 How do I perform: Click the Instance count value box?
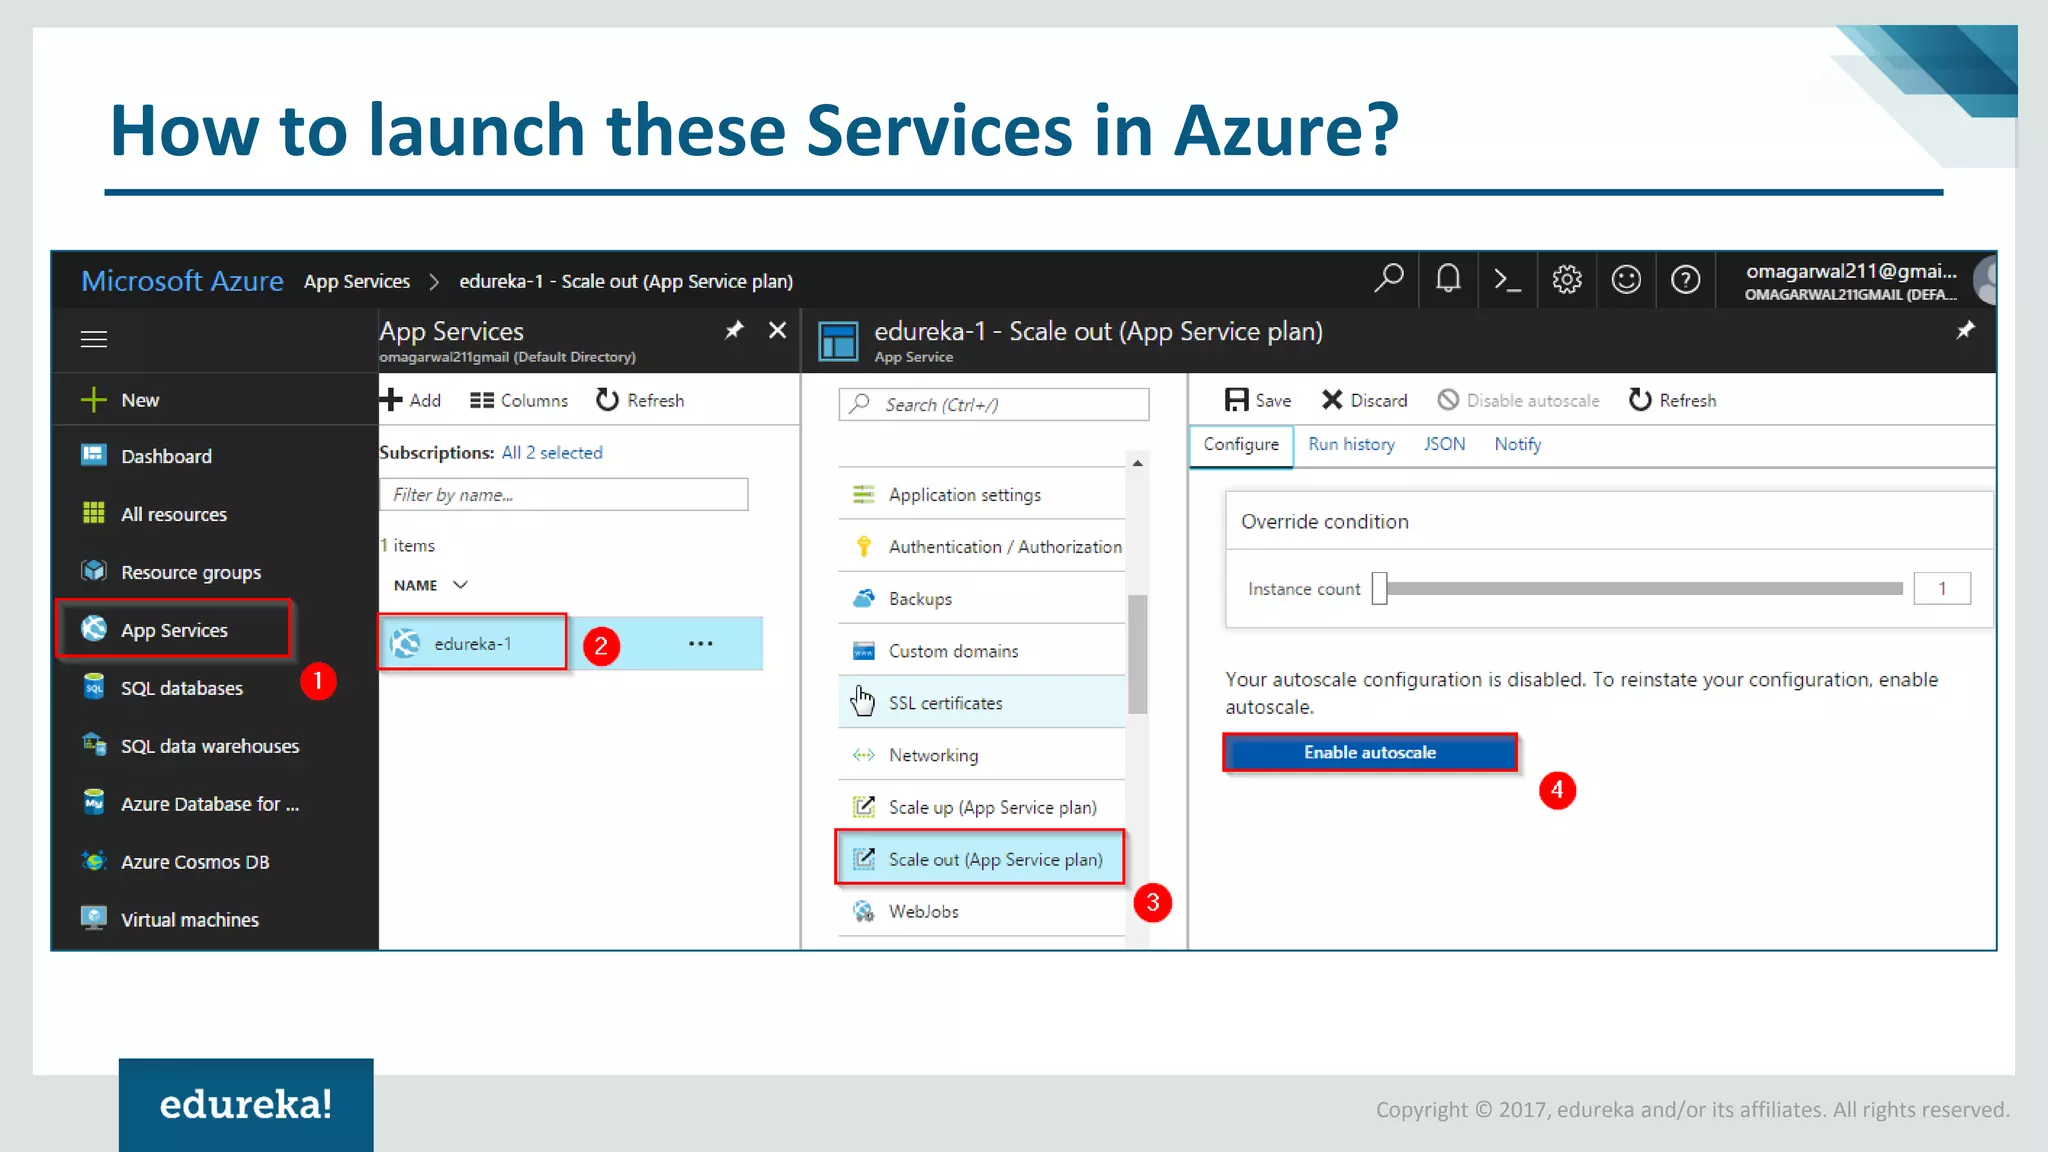pyautogui.click(x=1942, y=588)
